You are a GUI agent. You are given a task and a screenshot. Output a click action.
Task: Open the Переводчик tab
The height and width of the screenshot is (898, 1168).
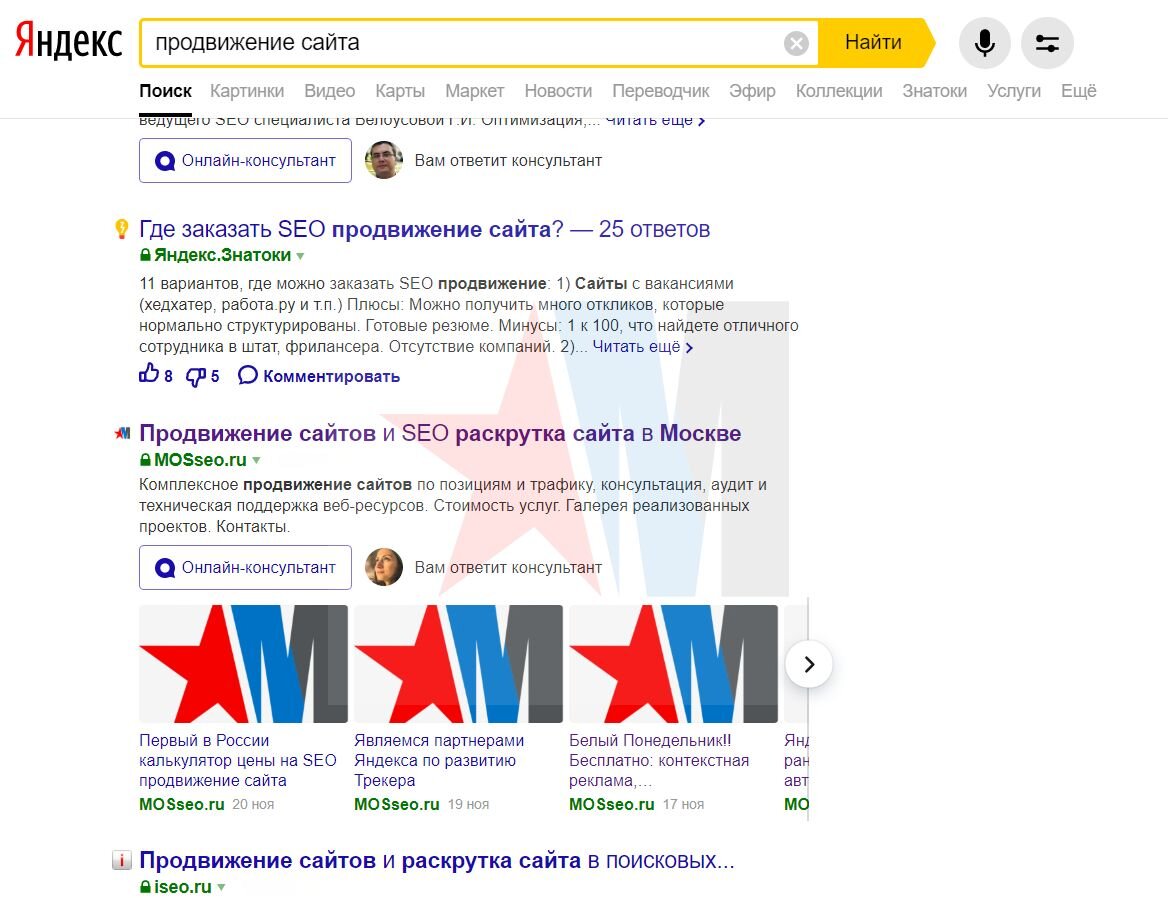660,91
